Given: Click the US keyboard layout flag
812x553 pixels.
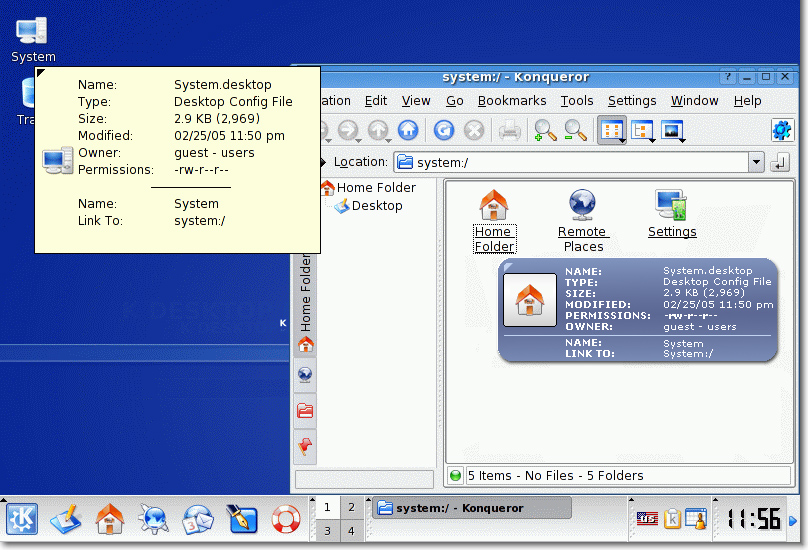Looking at the screenshot, I should point(647,518).
